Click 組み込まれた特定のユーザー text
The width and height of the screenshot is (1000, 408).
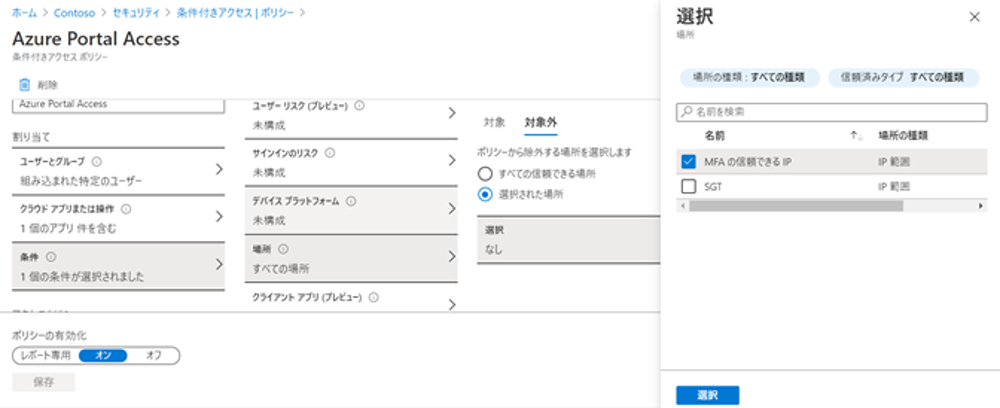point(80,181)
